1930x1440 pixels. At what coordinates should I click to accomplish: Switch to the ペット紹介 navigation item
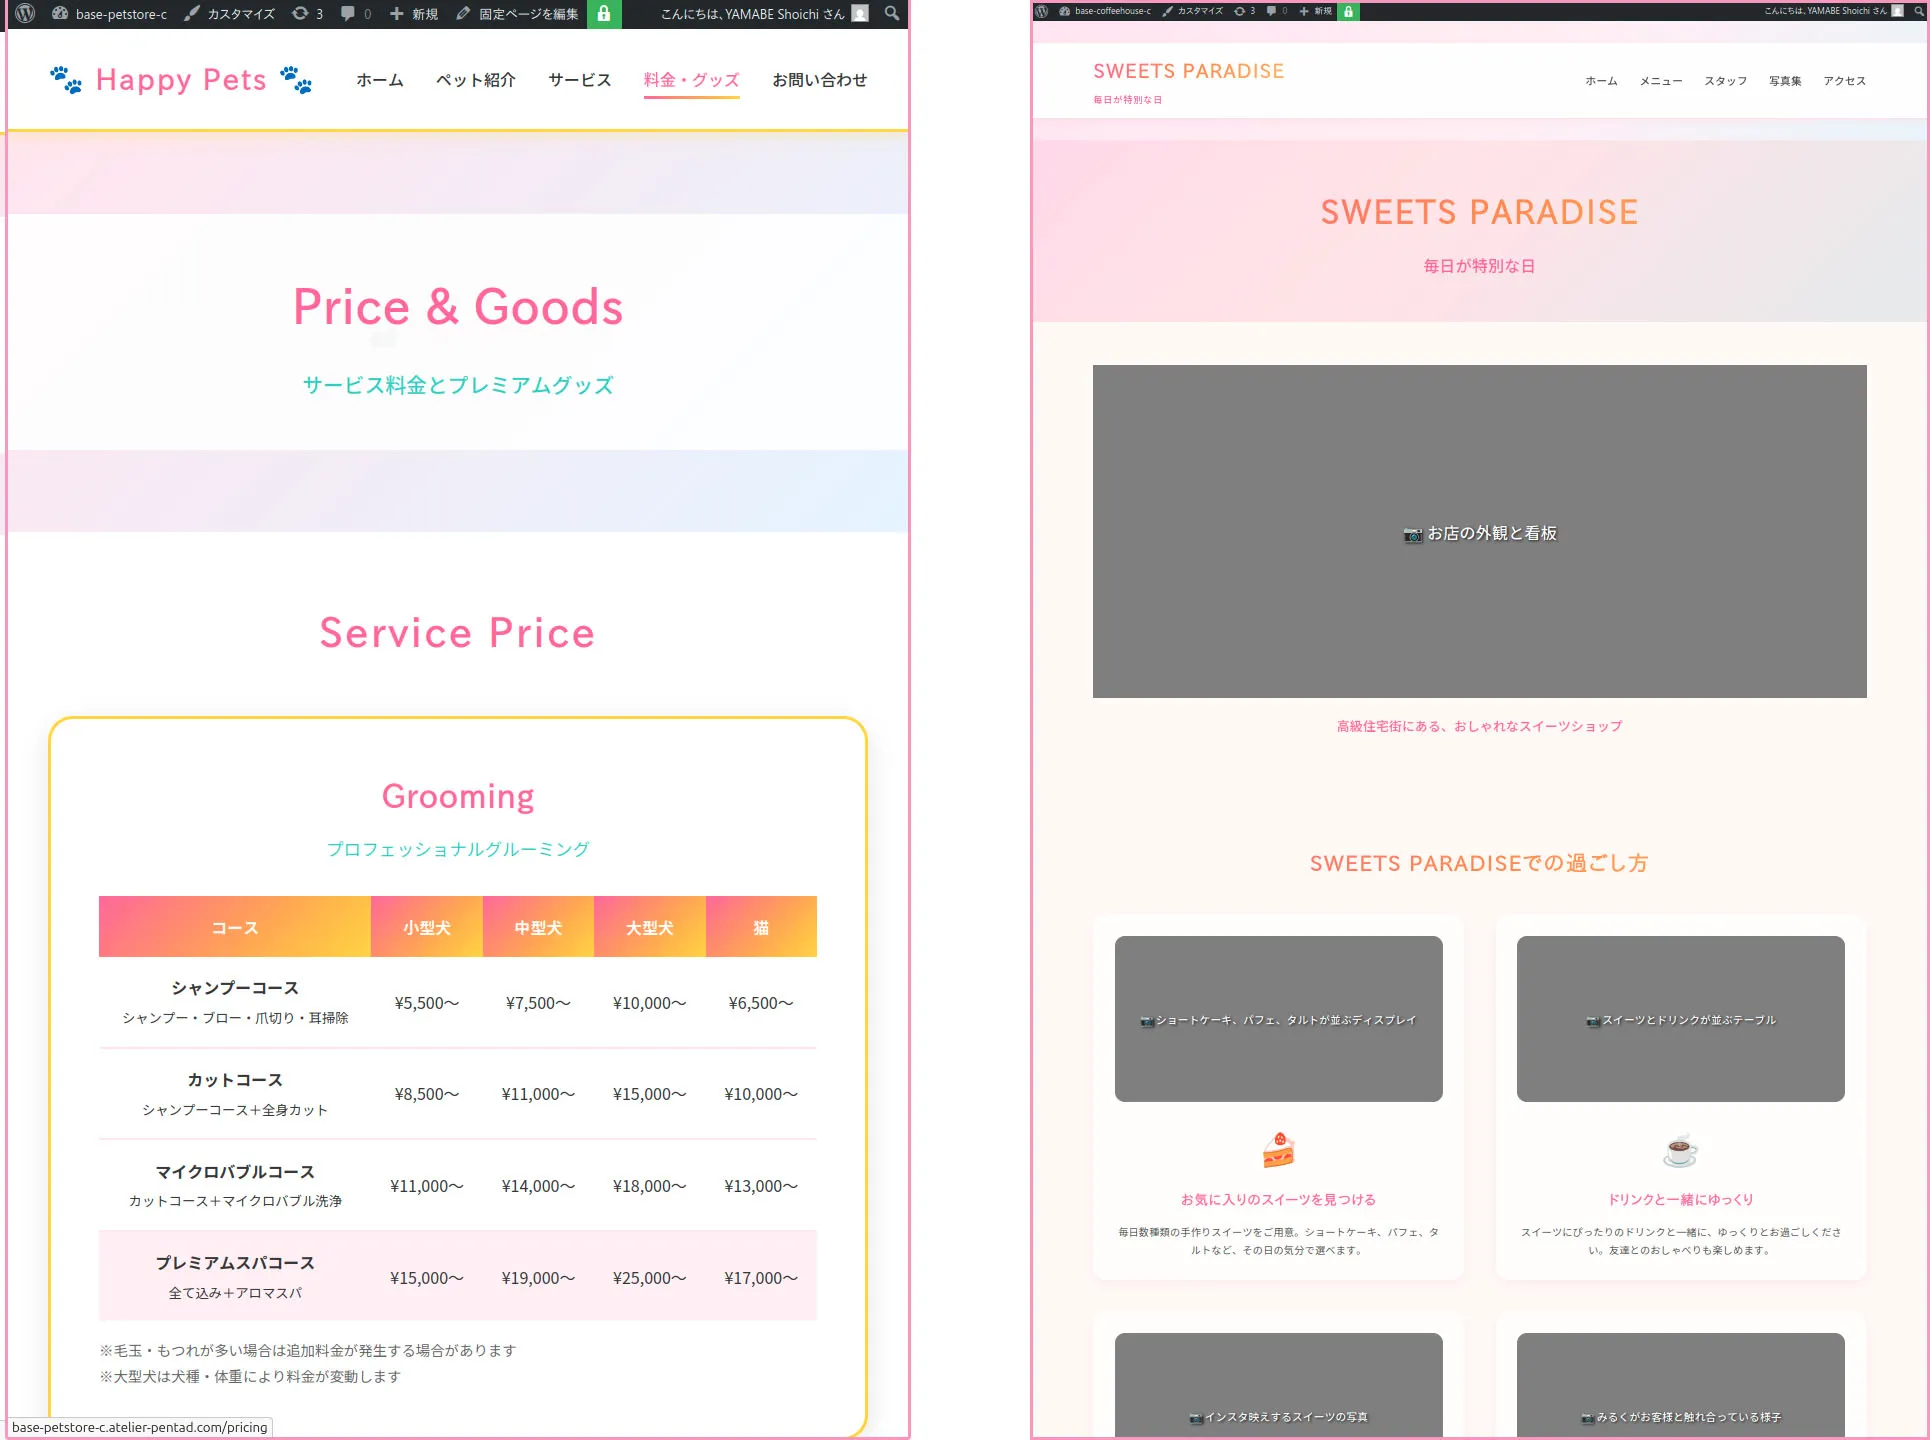pyautogui.click(x=475, y=80)
